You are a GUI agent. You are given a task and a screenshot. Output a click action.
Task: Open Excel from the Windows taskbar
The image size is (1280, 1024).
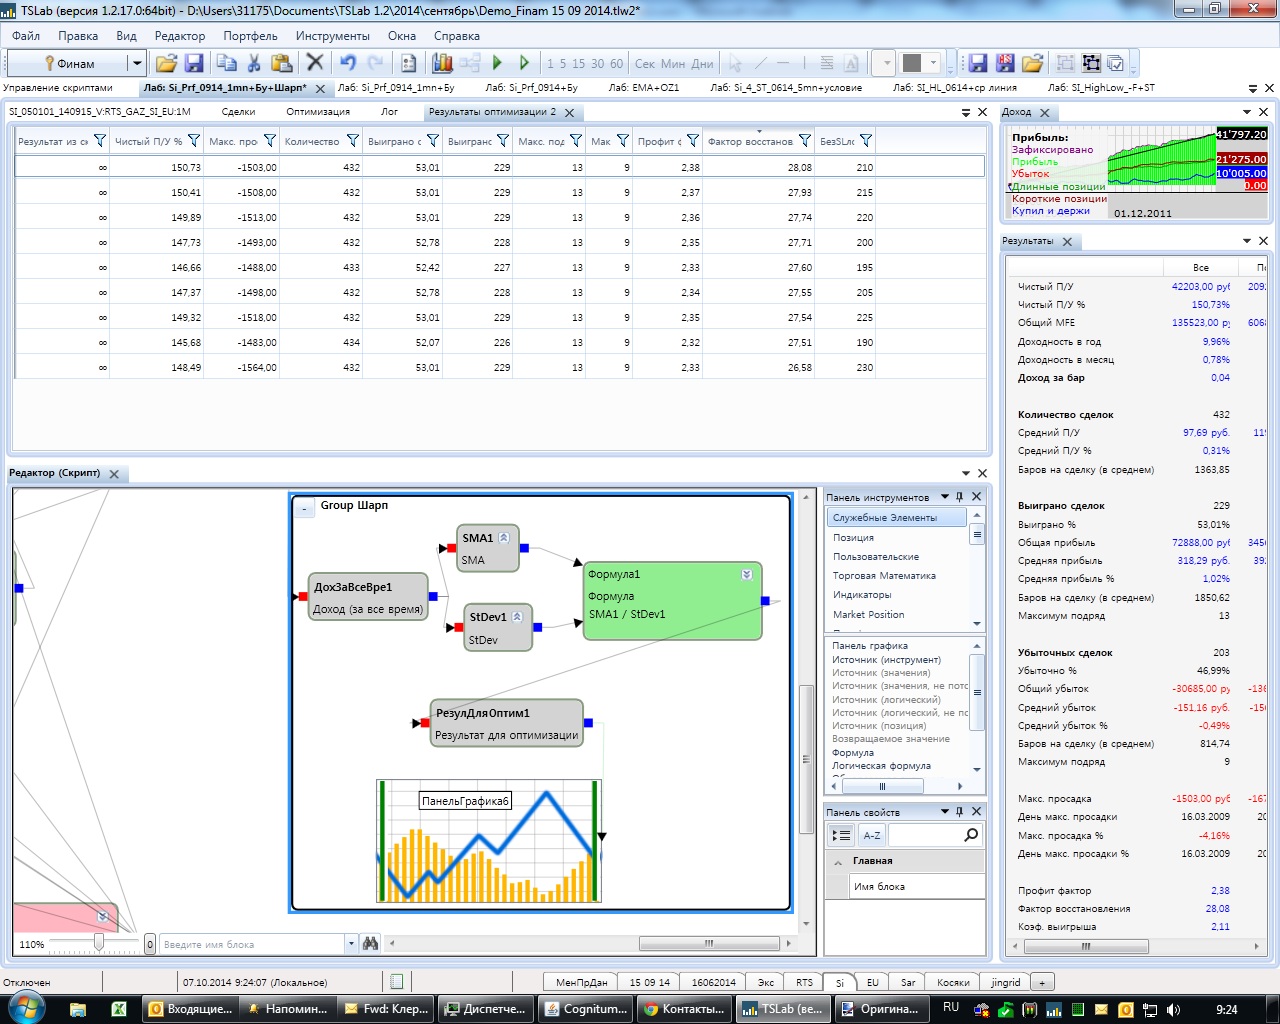(x=118, y=1009)
